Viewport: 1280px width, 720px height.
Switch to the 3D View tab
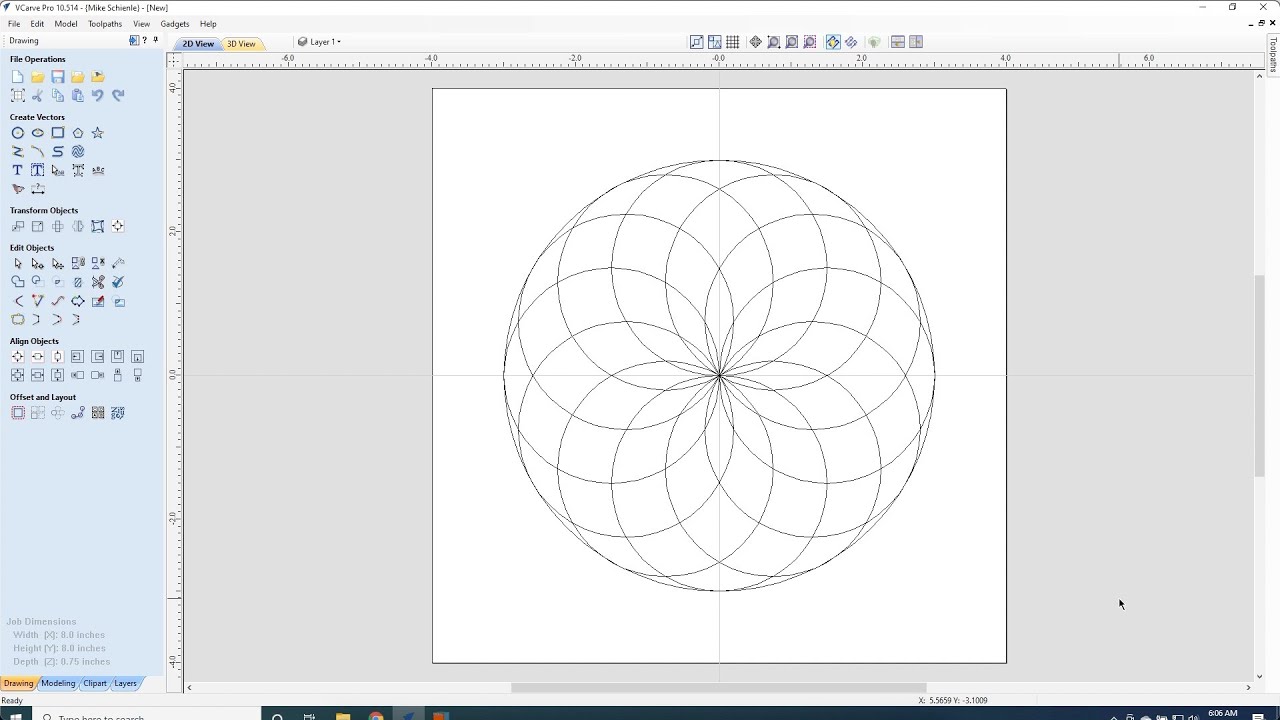pyautogui.click(x=241, y=44)
